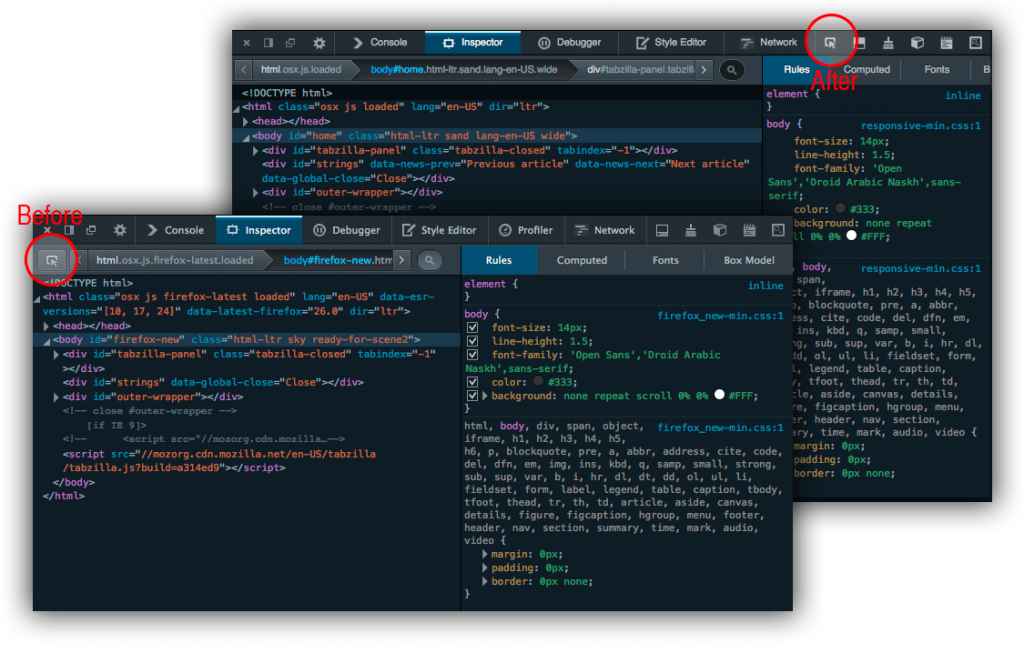Click dock-to-side icon in After window
This screenshot has width=1024, height=653.
tap(268, 43)
